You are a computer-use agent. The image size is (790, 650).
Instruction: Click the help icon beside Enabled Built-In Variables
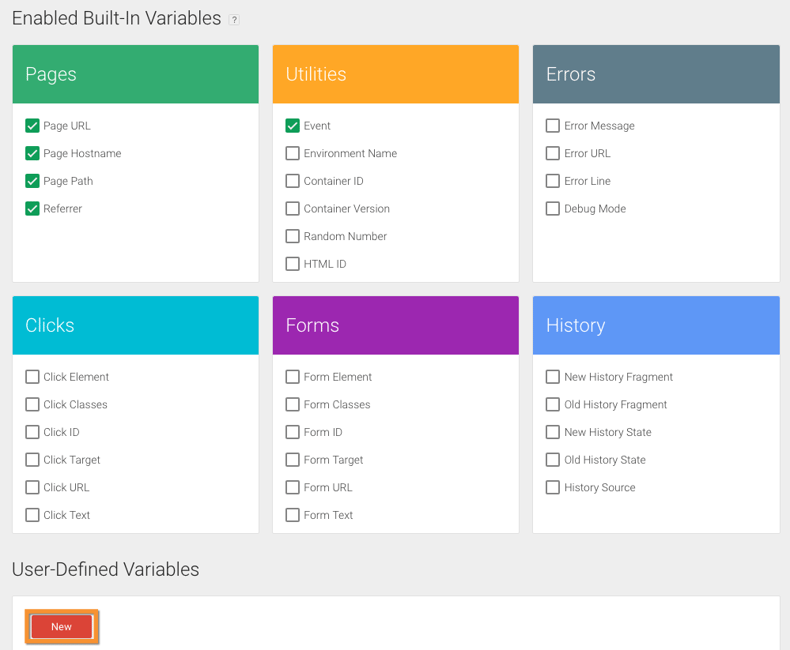[234, 20]
